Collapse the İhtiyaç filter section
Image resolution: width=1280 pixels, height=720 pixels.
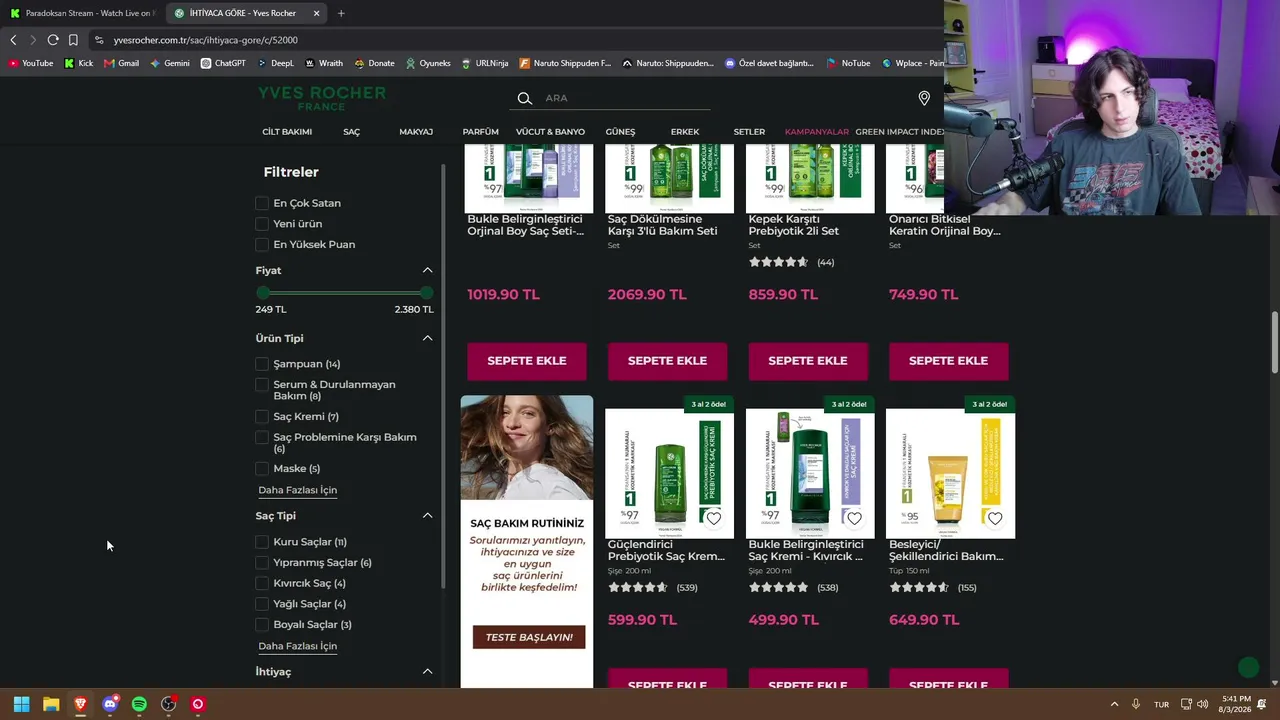(x=427, y=671)
